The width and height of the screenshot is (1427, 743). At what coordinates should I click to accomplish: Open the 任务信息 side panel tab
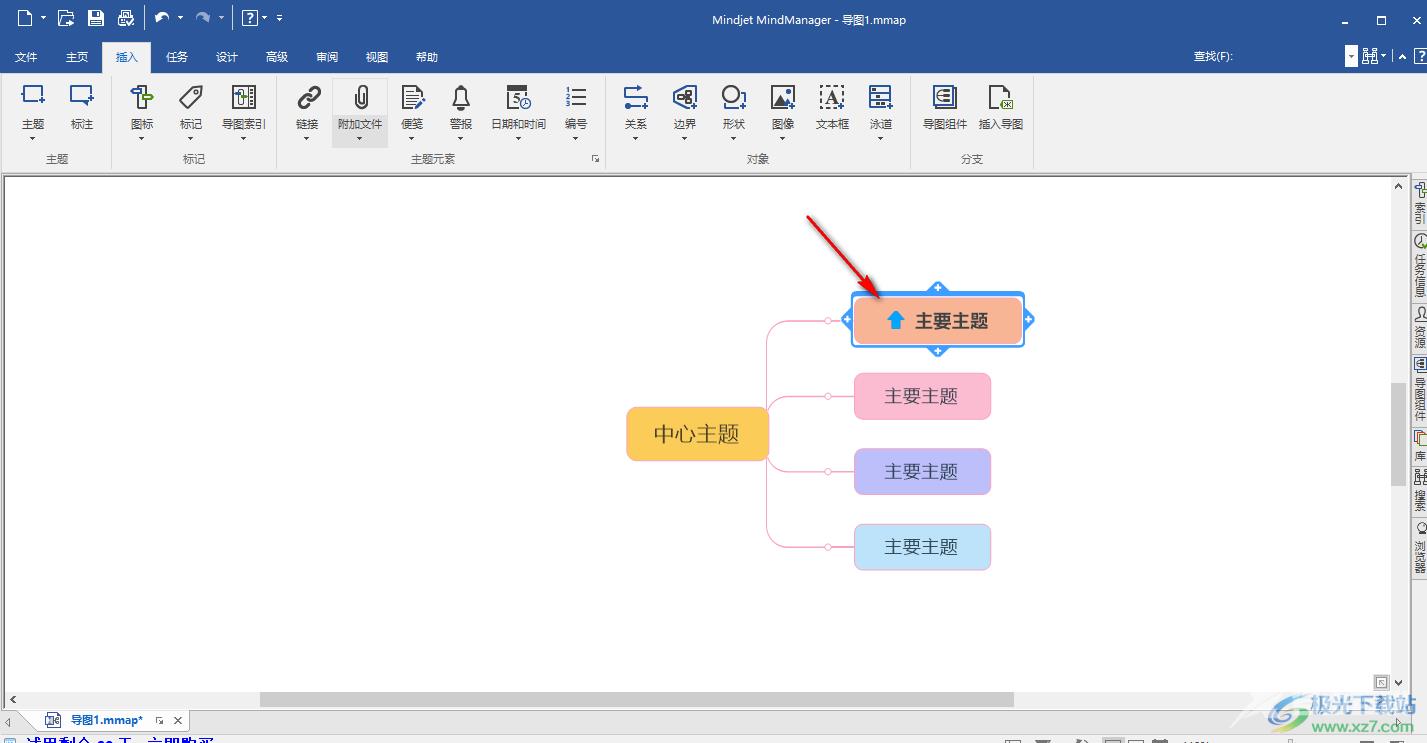tap(1420, 266)
